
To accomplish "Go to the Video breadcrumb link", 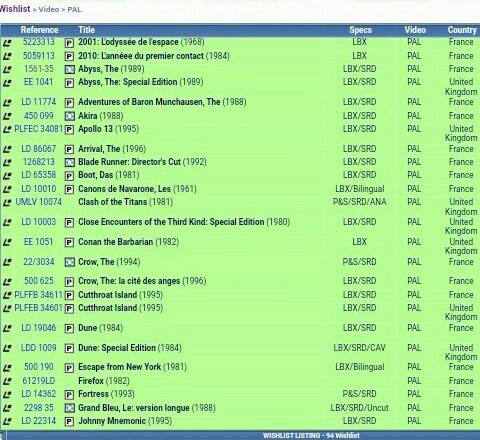I will pyautogui.click(x=49, y=9).
